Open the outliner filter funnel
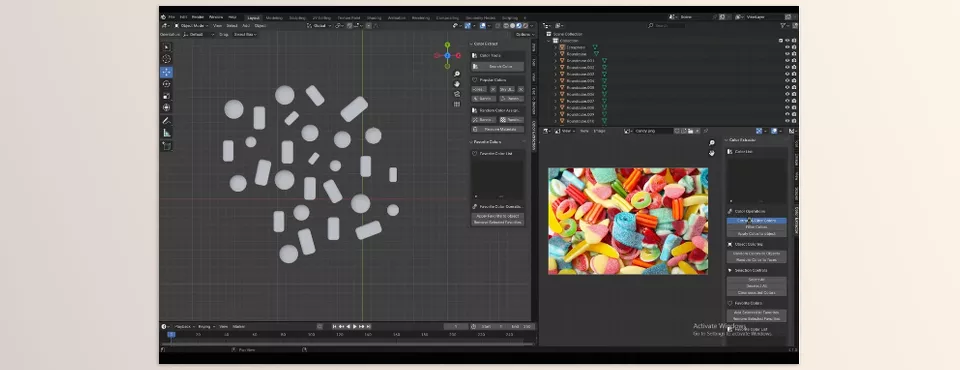Viewport: 960px width, 370px height. (783, 26)
